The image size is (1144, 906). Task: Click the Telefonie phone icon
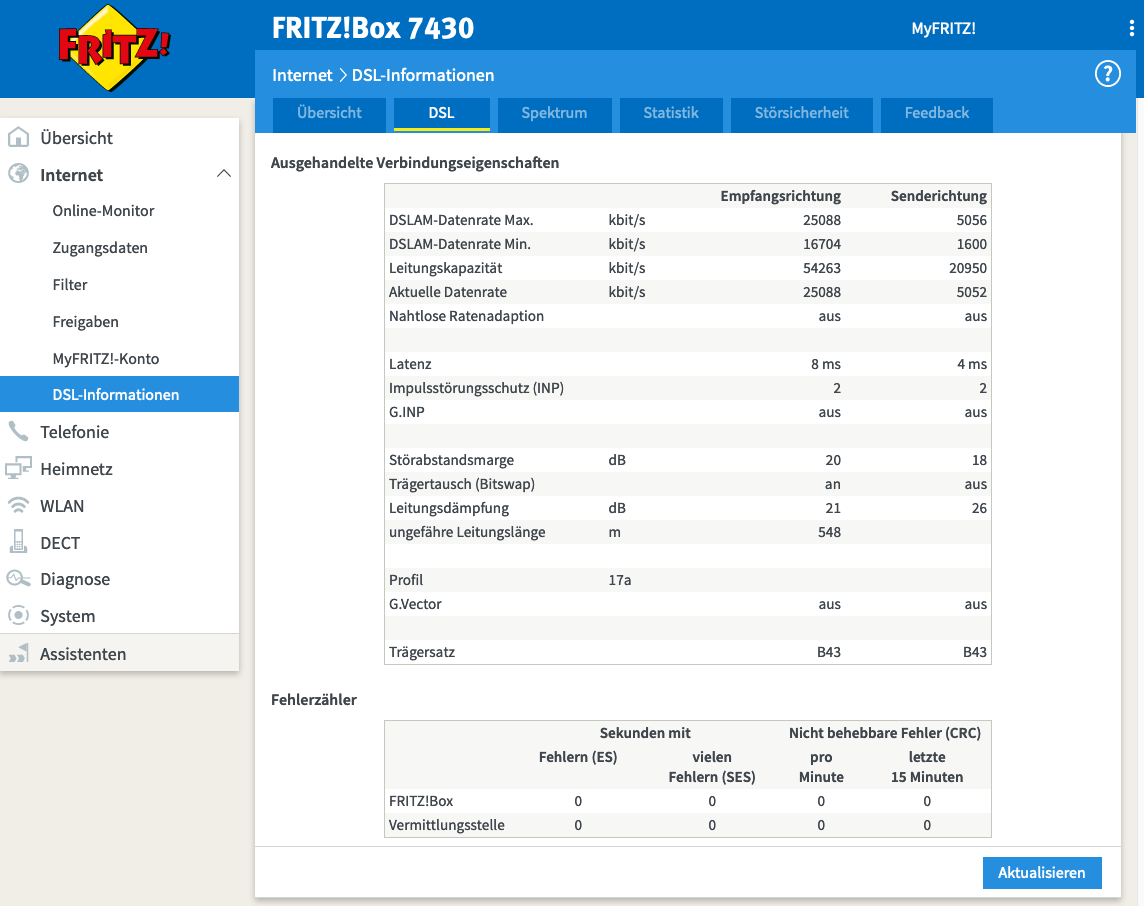pyautogui.click(x=18, y=431)
